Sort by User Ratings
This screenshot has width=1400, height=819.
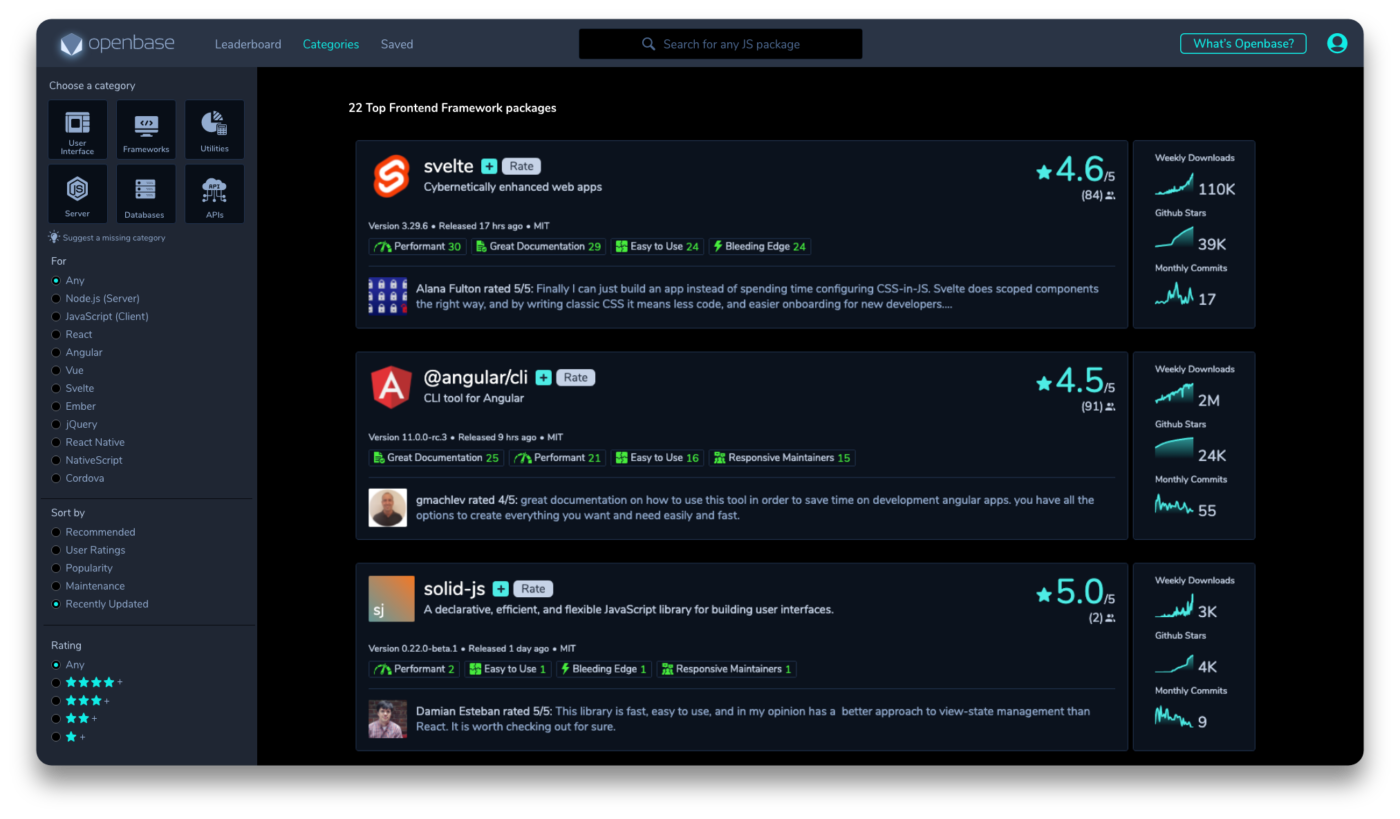pyautogui.click(x=88, y=551)
